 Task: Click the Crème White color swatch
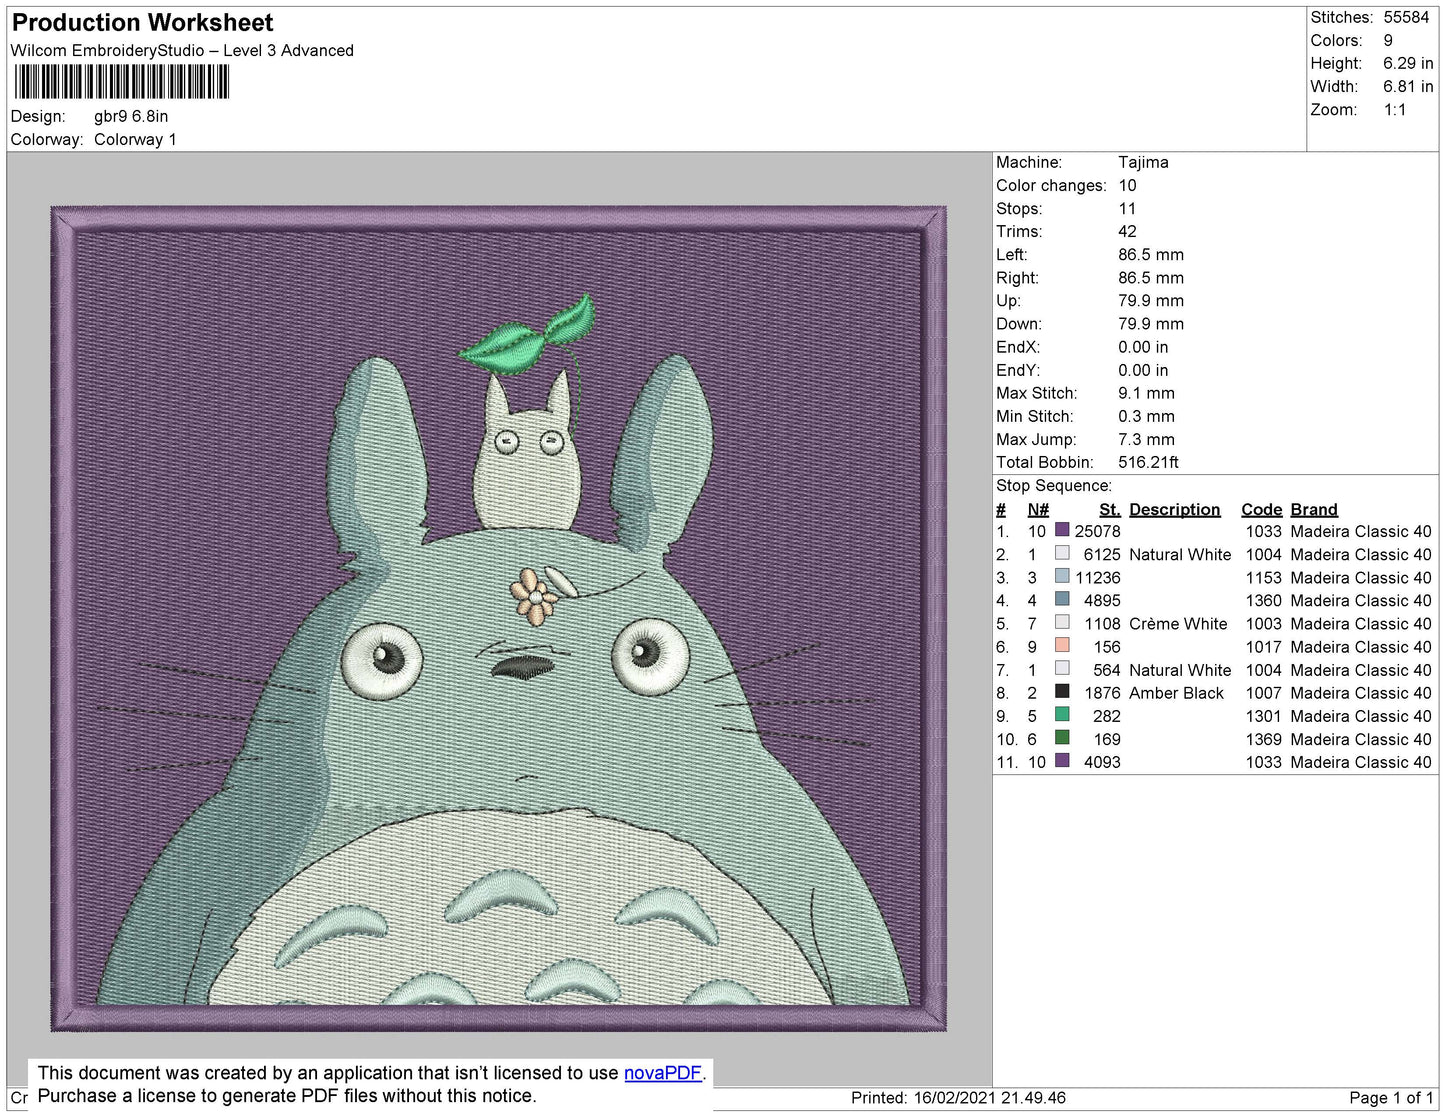coord(1062,623)
